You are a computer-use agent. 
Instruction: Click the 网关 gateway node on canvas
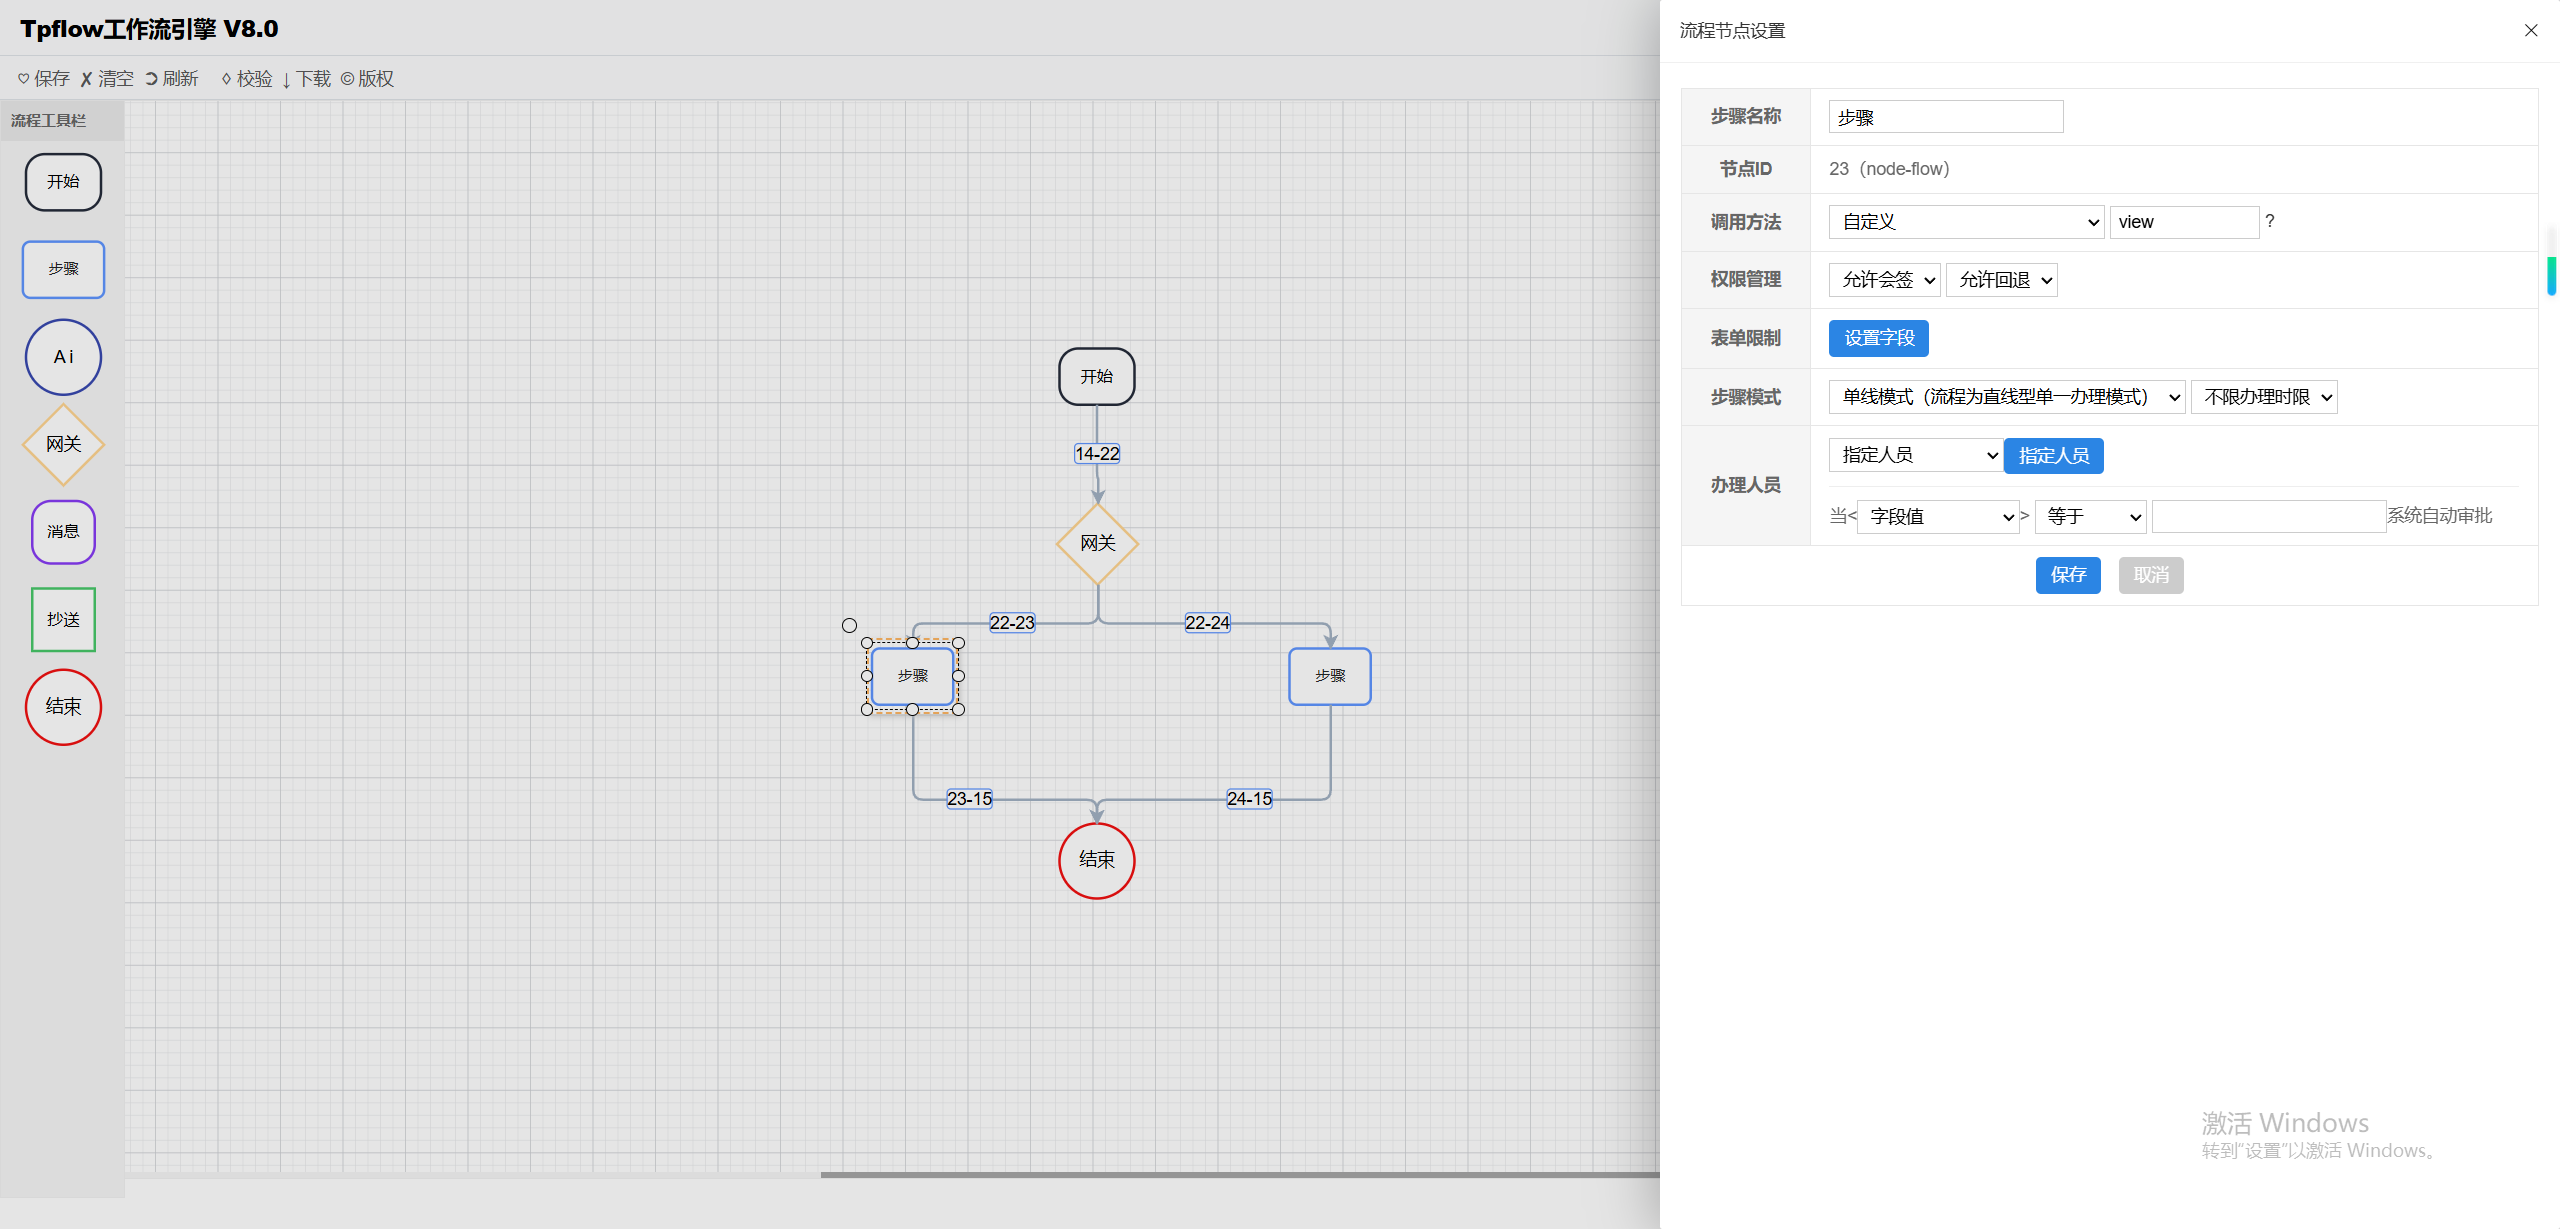pyautogui.click(x=1097, y=543)
